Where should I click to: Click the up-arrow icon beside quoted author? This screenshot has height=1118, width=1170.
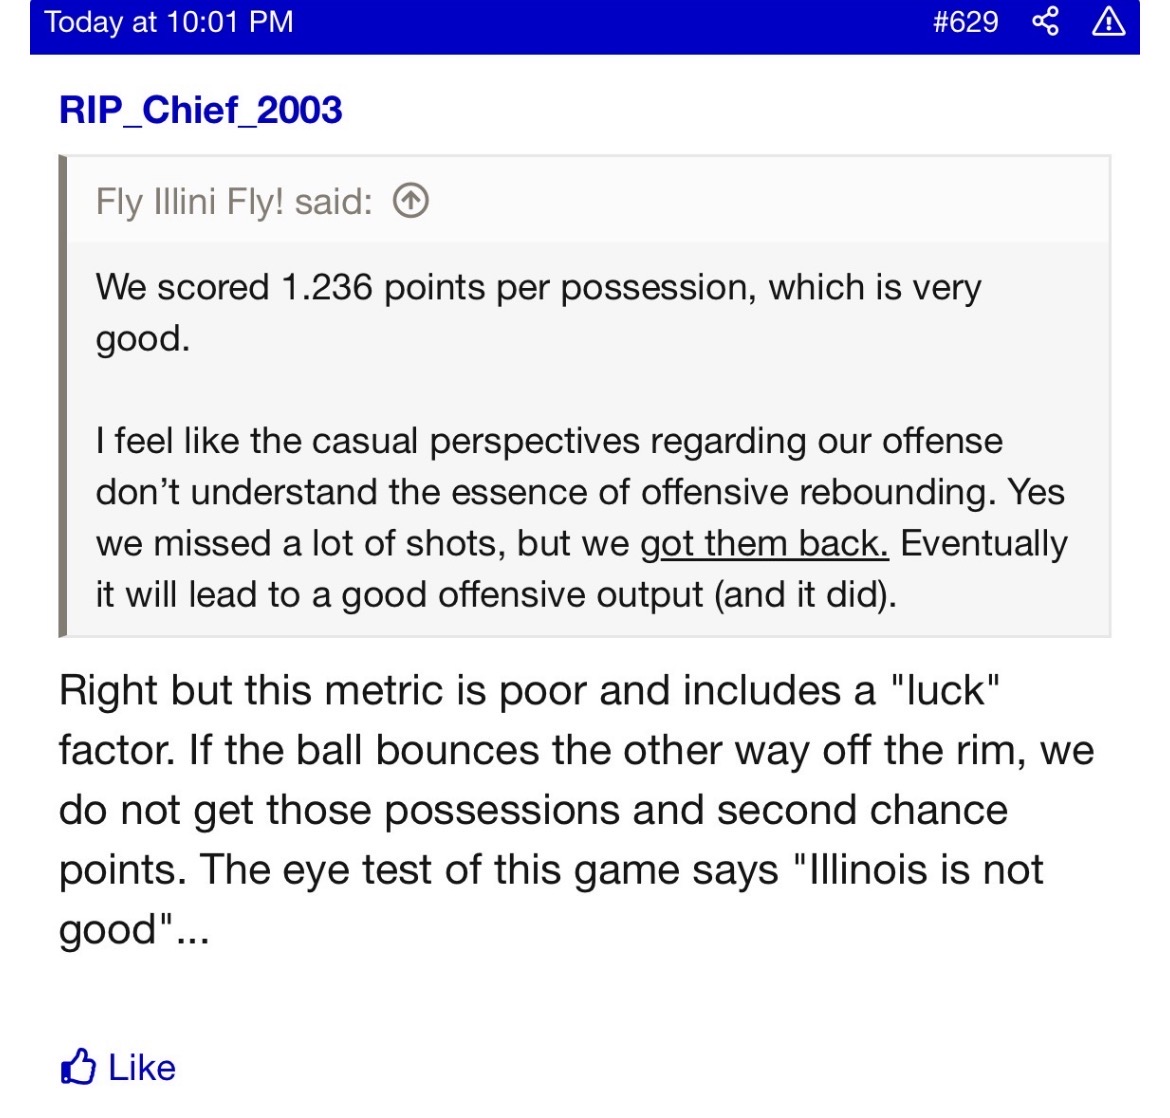(x=411, y=200)
